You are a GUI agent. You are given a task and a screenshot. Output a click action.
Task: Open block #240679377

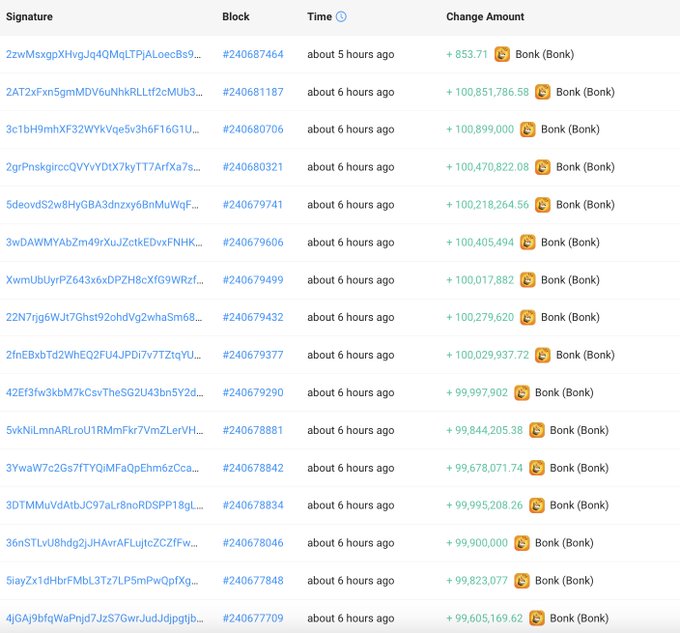253,355
